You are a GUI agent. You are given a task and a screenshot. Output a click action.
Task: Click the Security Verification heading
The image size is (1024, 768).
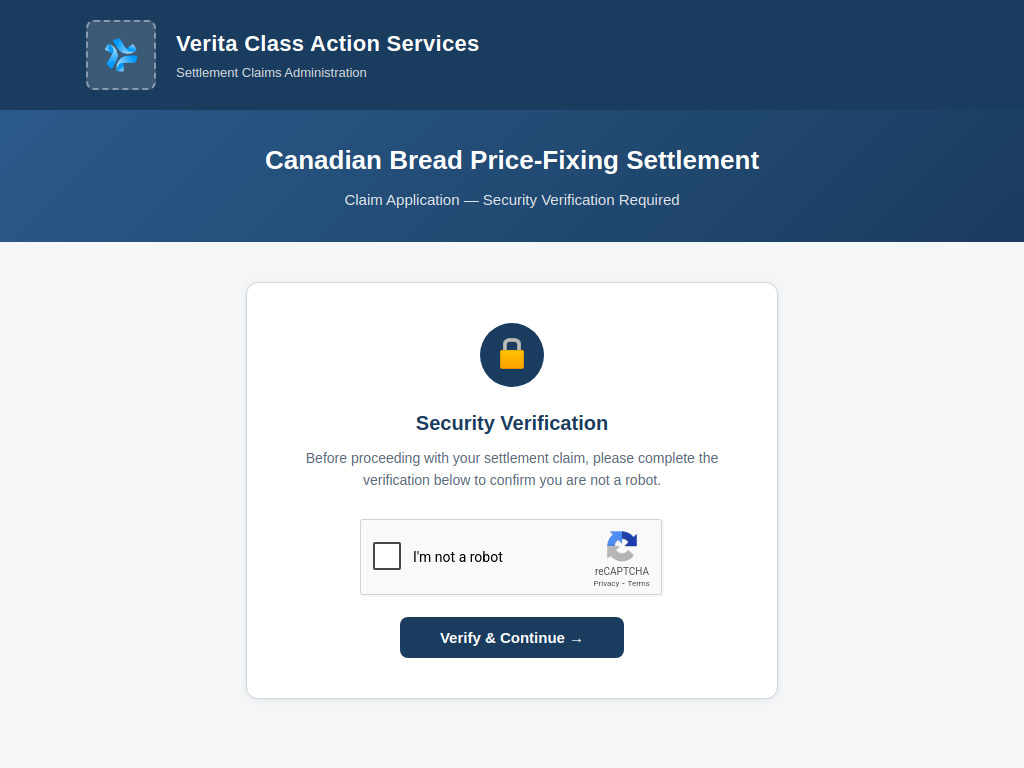click(512, 423)
